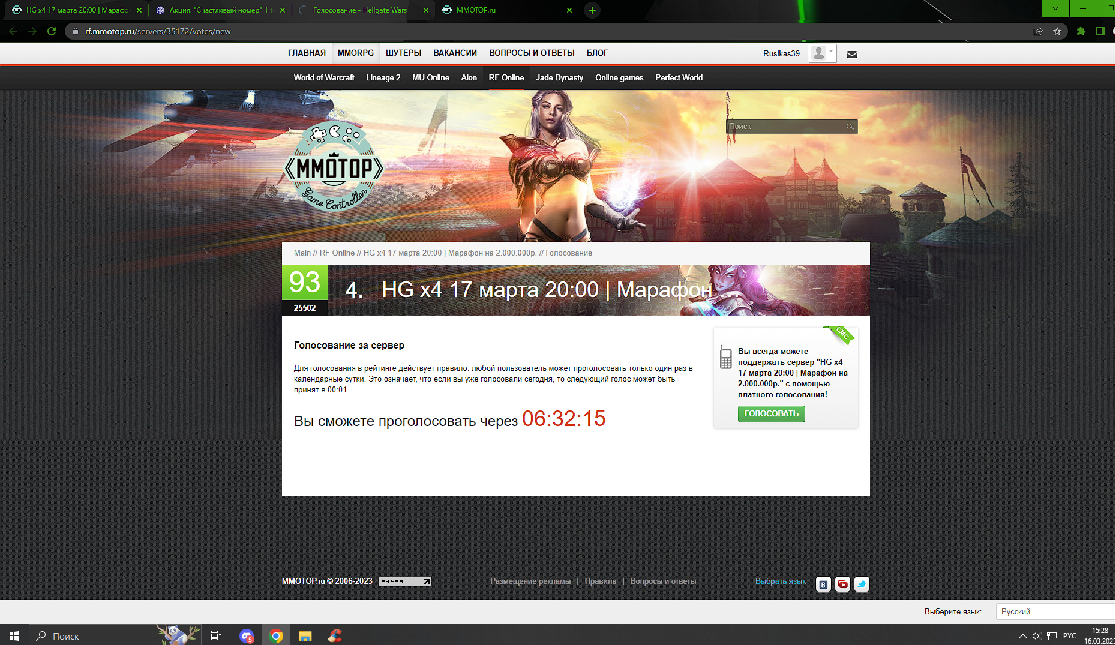The width and height of the screenshot is (1115, 645).
Task: Select Aion game category
Action: click(469, 78)
